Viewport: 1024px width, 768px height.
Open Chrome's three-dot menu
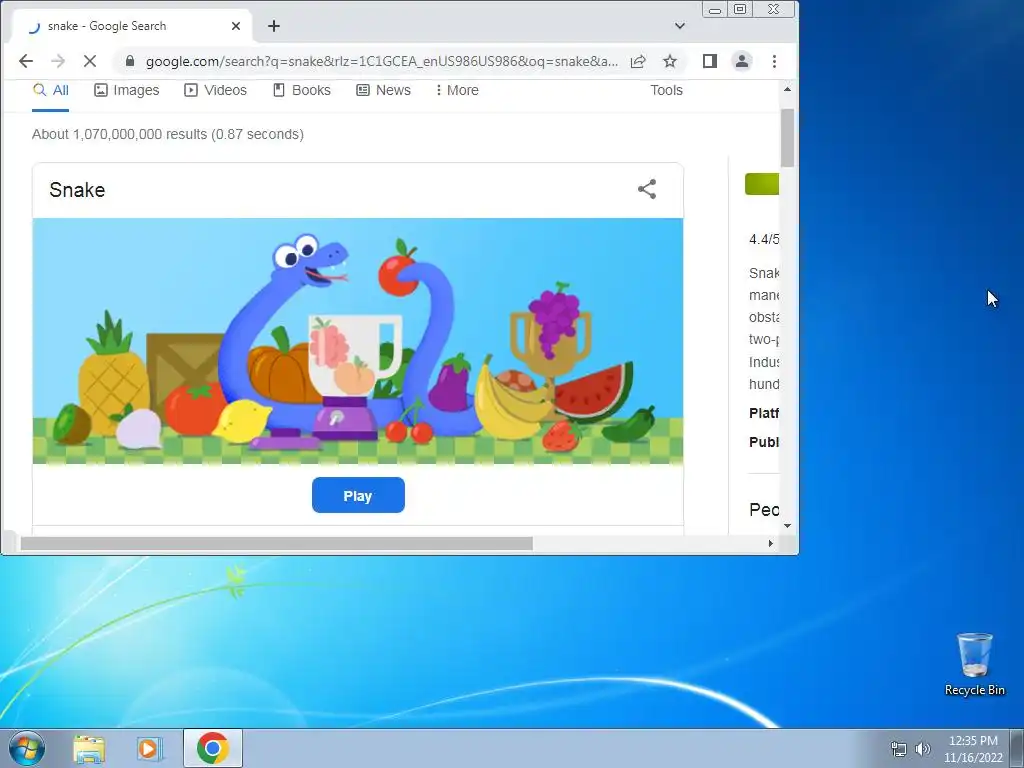(x=775, y=61)
